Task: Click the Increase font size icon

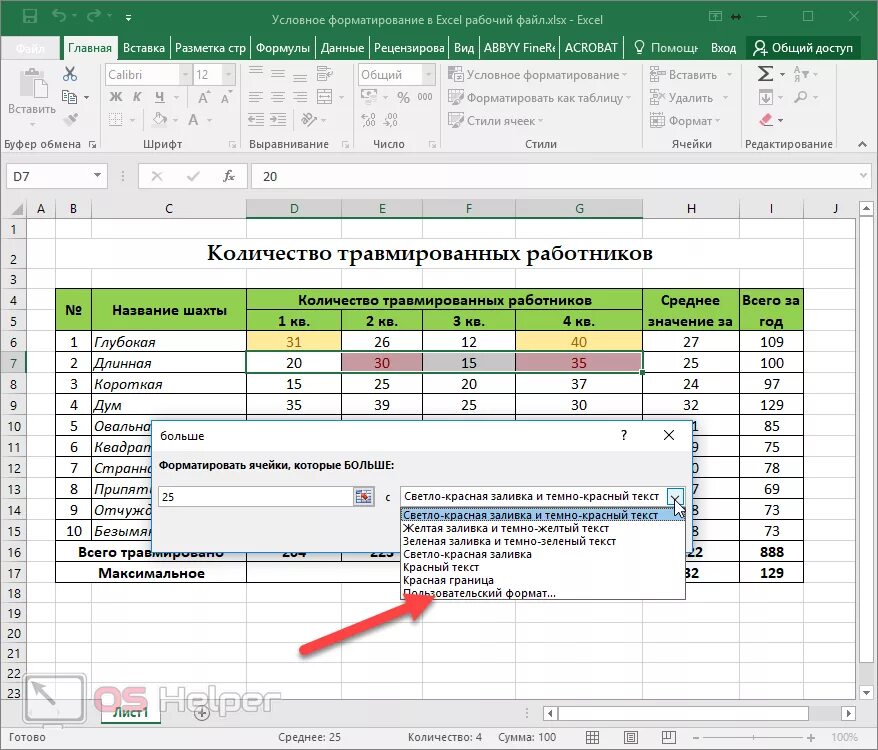Action: (x=204, y=97)
